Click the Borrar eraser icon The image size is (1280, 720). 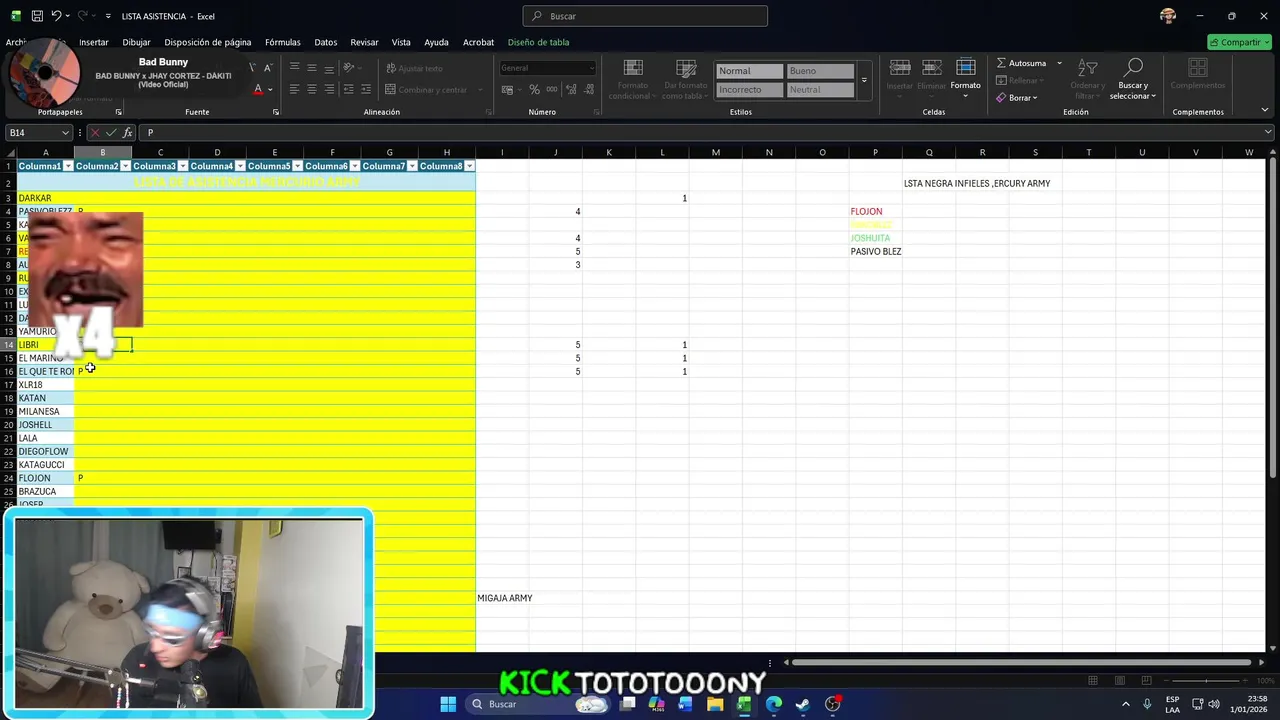tap(1001, 98)
